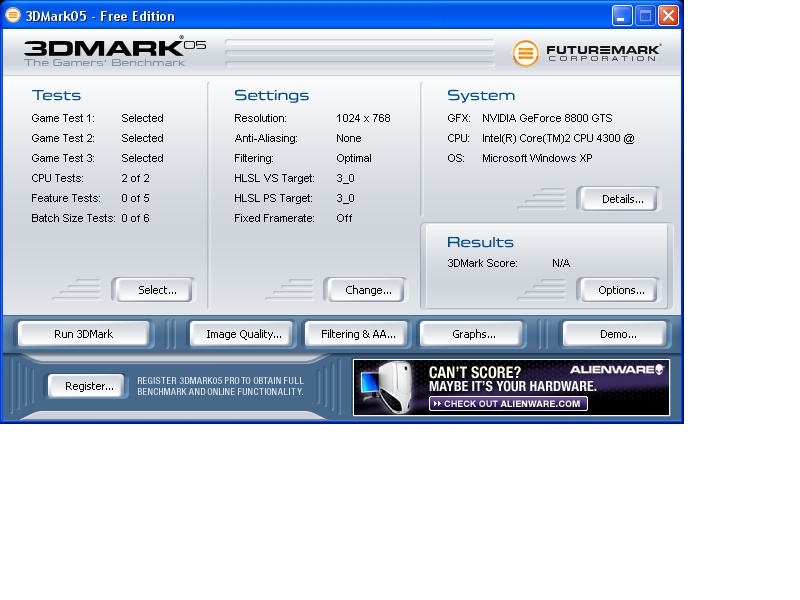Click the Game Test 2 Selected status
800x600 pixels.
coord(142,138)
